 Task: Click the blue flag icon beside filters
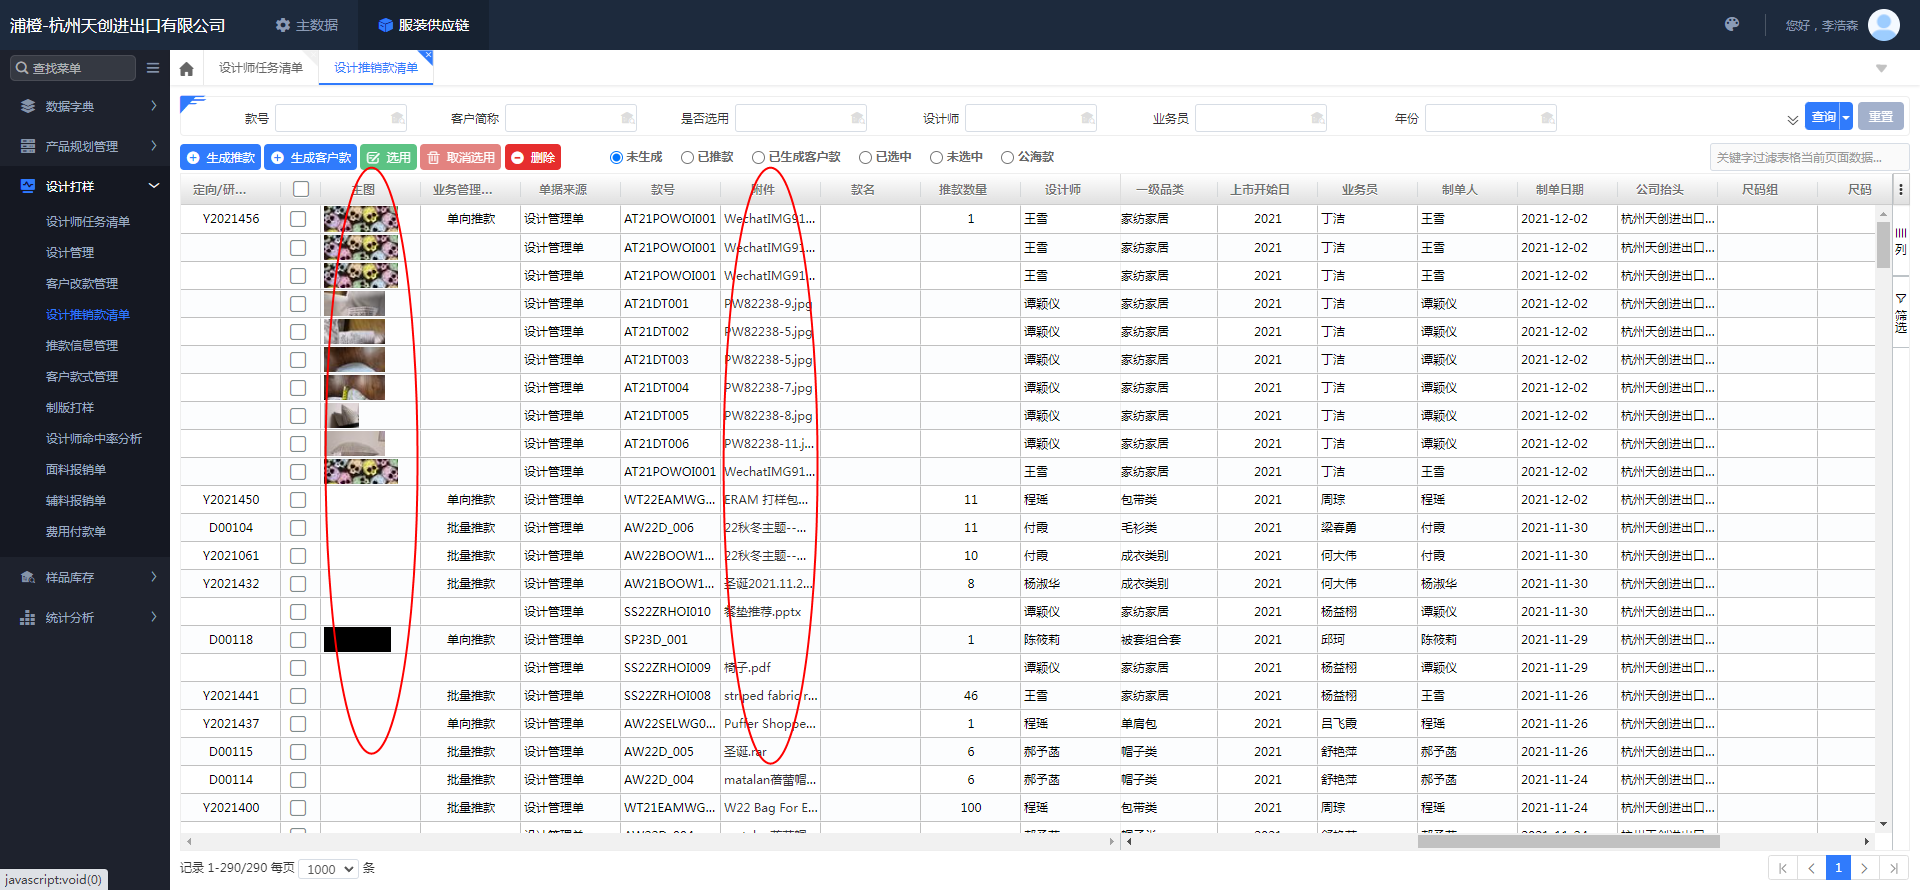[192, 103]
